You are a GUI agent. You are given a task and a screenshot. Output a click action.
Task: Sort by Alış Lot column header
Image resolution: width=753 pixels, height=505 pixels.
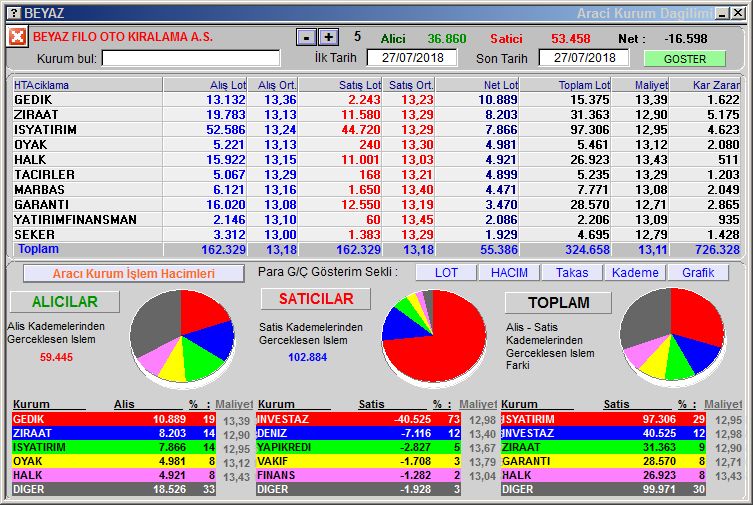[x=205, y=85]
